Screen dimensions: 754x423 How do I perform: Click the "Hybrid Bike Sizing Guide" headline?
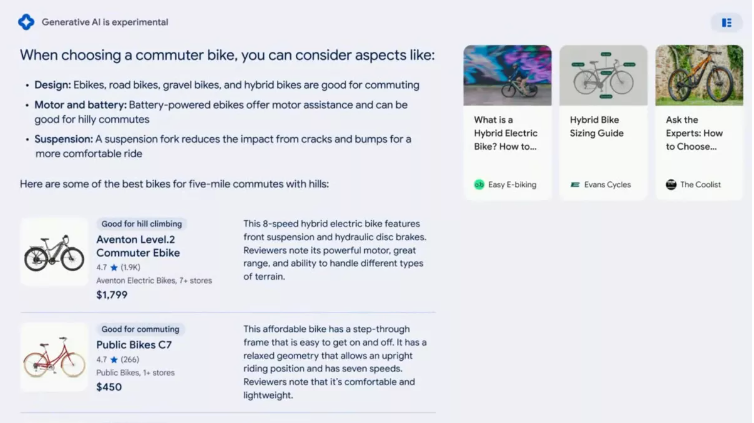pyautogui.click(x=597, y=126)
